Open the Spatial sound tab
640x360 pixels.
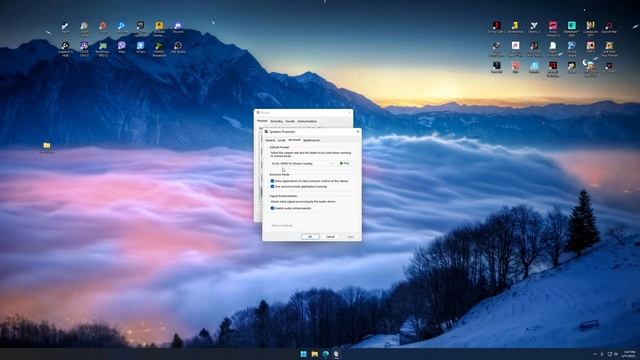311,140
